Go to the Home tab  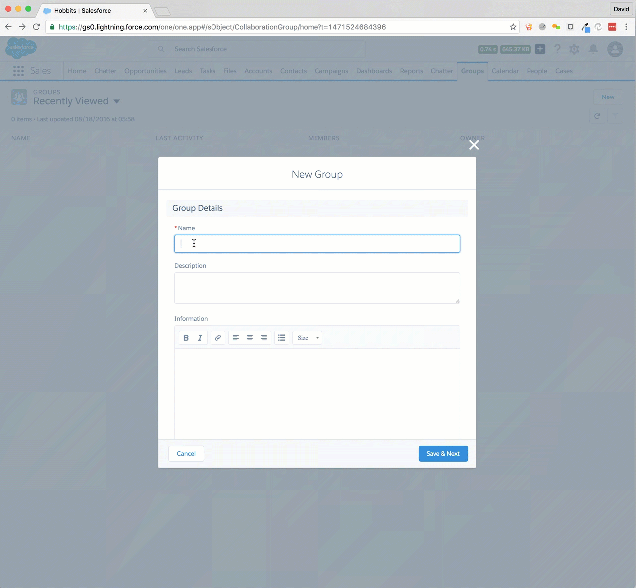coord(77,71)
